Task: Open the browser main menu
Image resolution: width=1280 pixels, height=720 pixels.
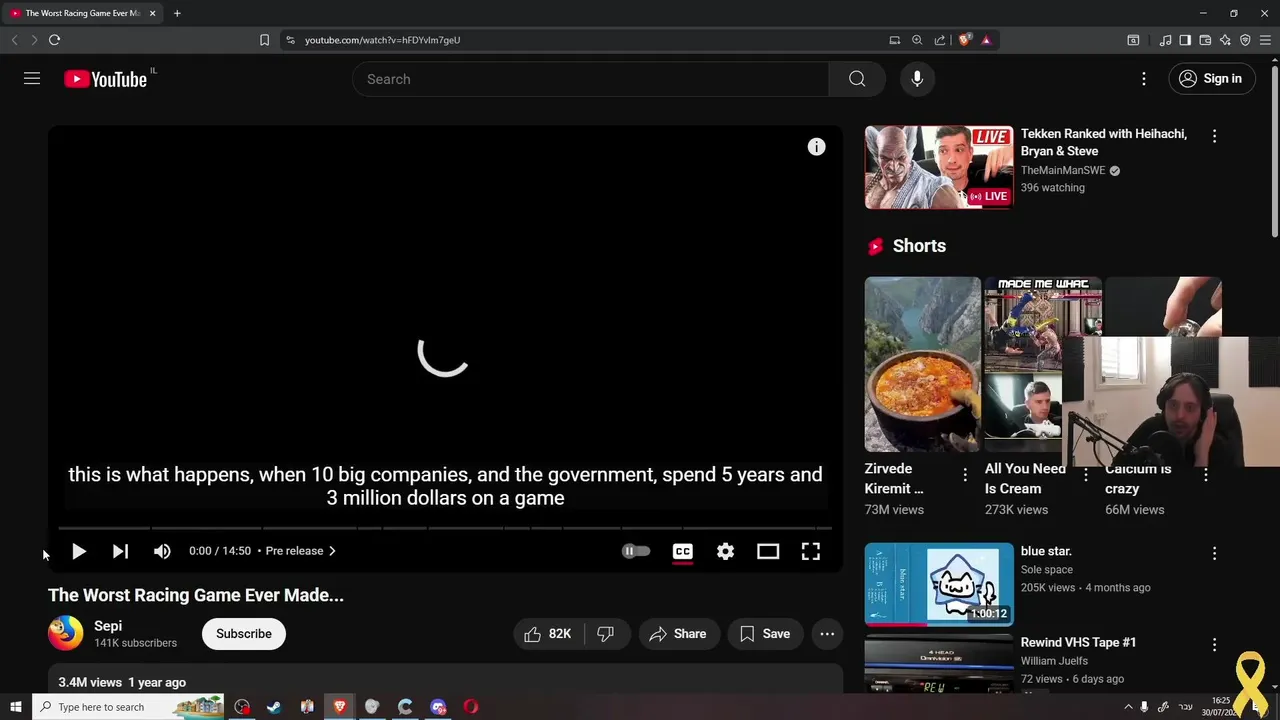Action: pos(1265,40)
